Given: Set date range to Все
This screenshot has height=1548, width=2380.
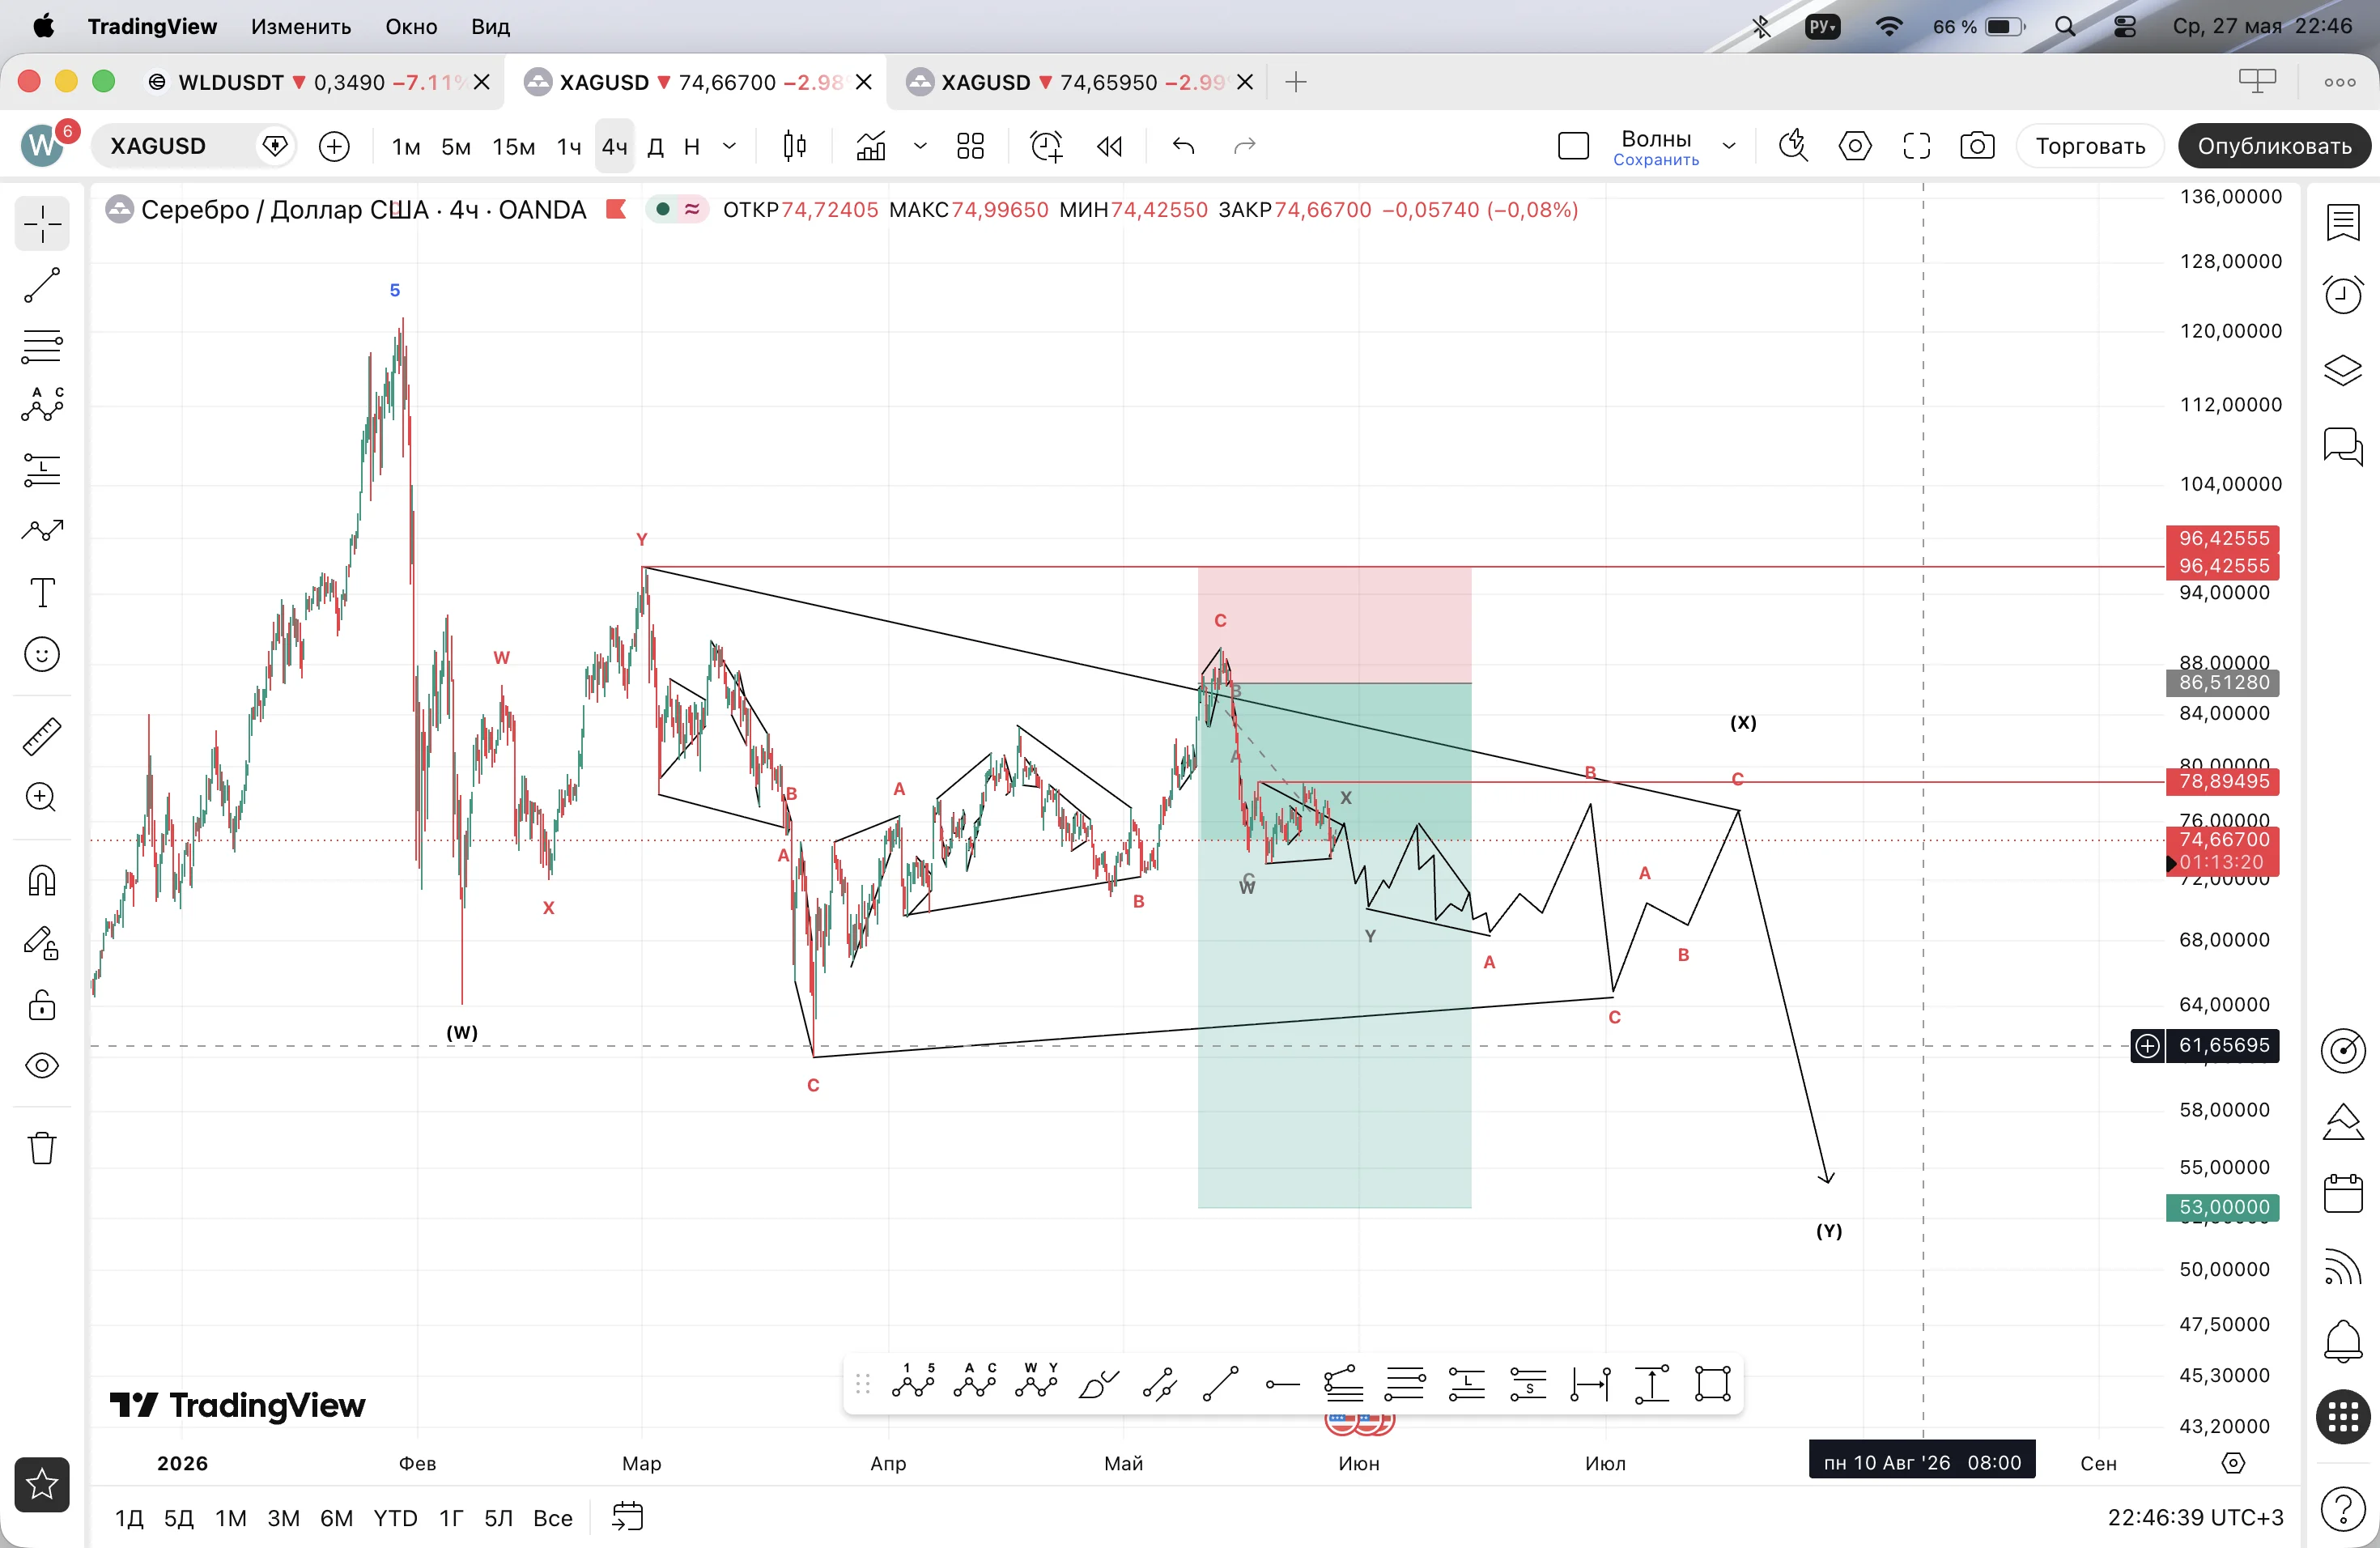Looking at the screenshot, I should click(553, 1518).
